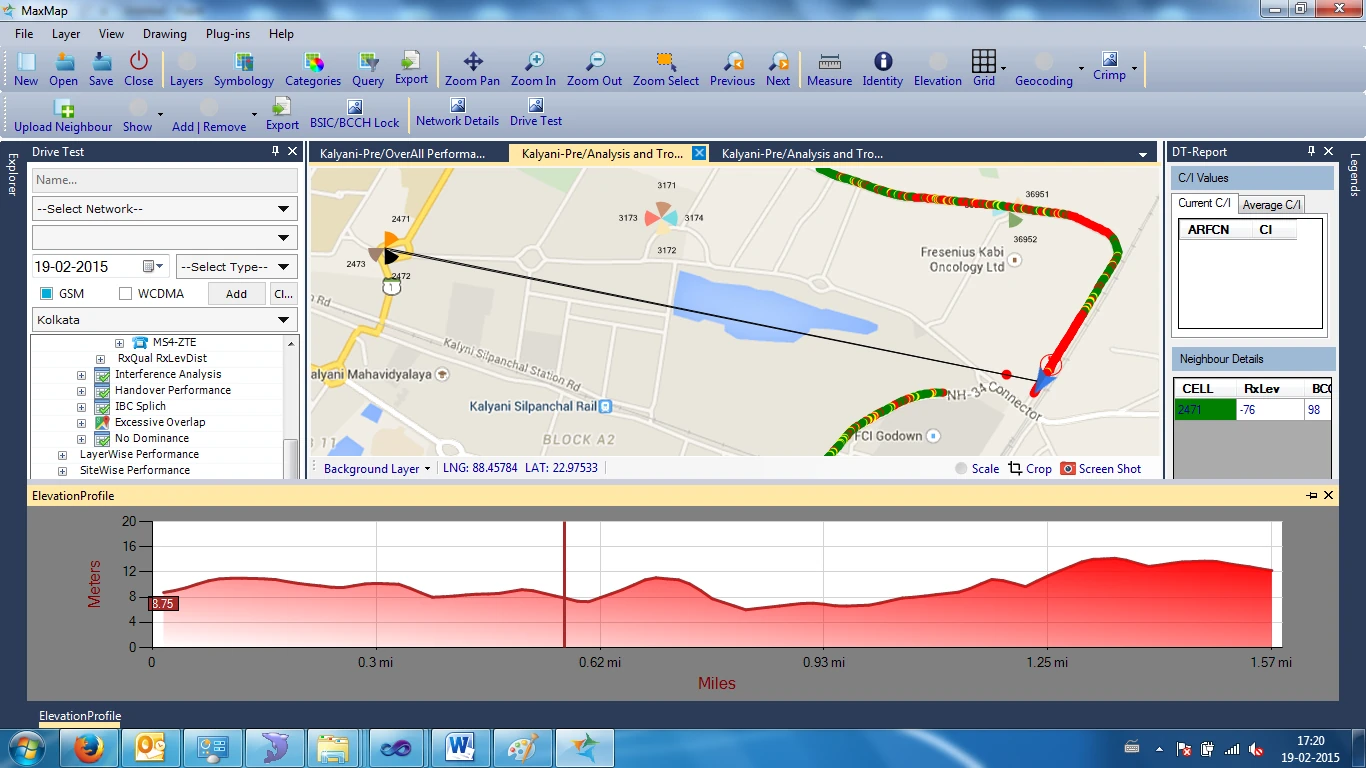Uncheck the GSM checkbox
The height and width of the screenshot is (768, 1366).
point(46,294)
